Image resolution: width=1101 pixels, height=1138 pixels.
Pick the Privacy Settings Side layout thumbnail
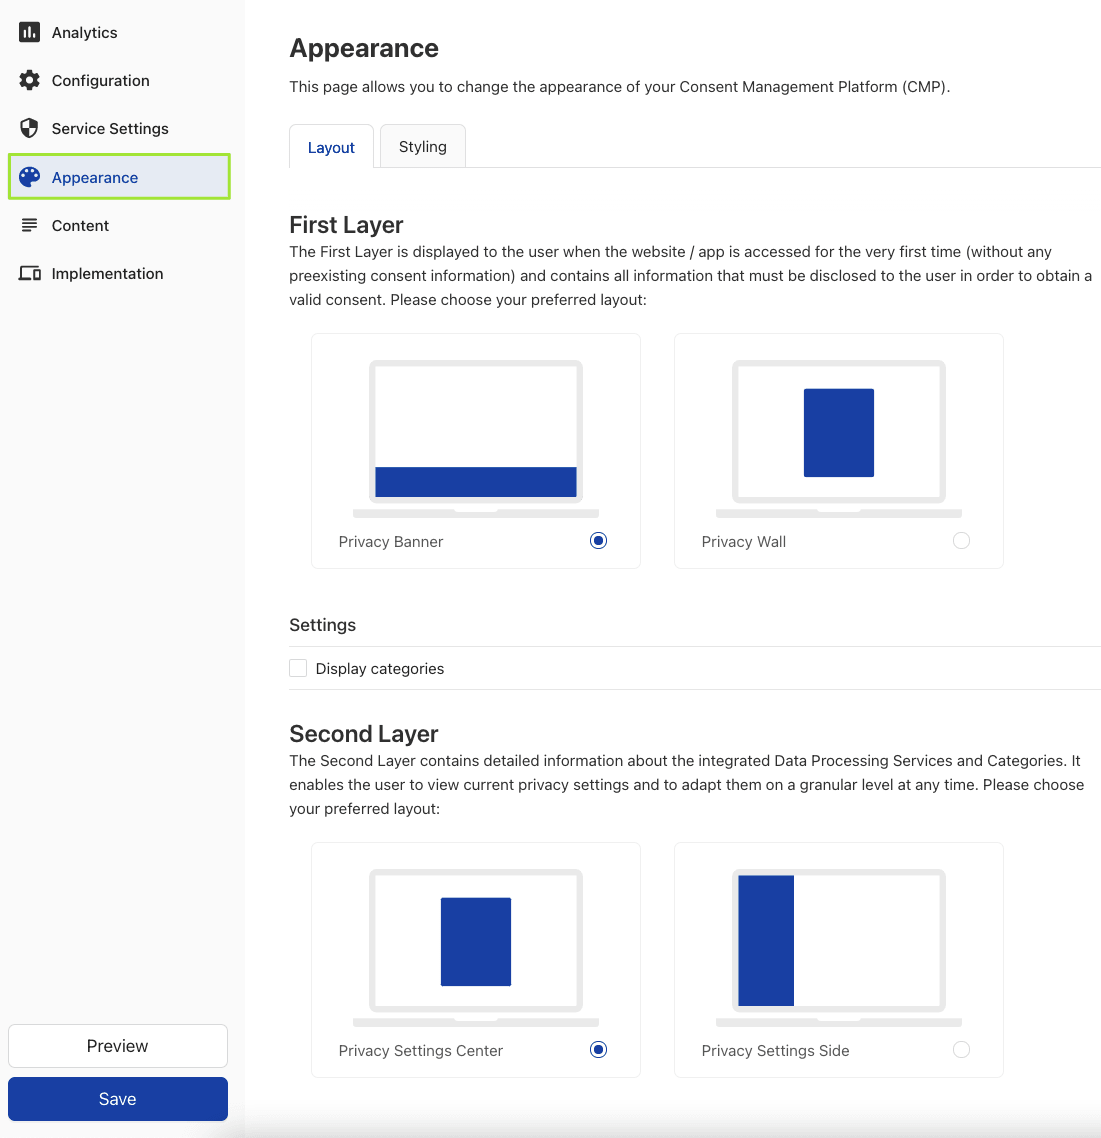[x=839, y=946]
